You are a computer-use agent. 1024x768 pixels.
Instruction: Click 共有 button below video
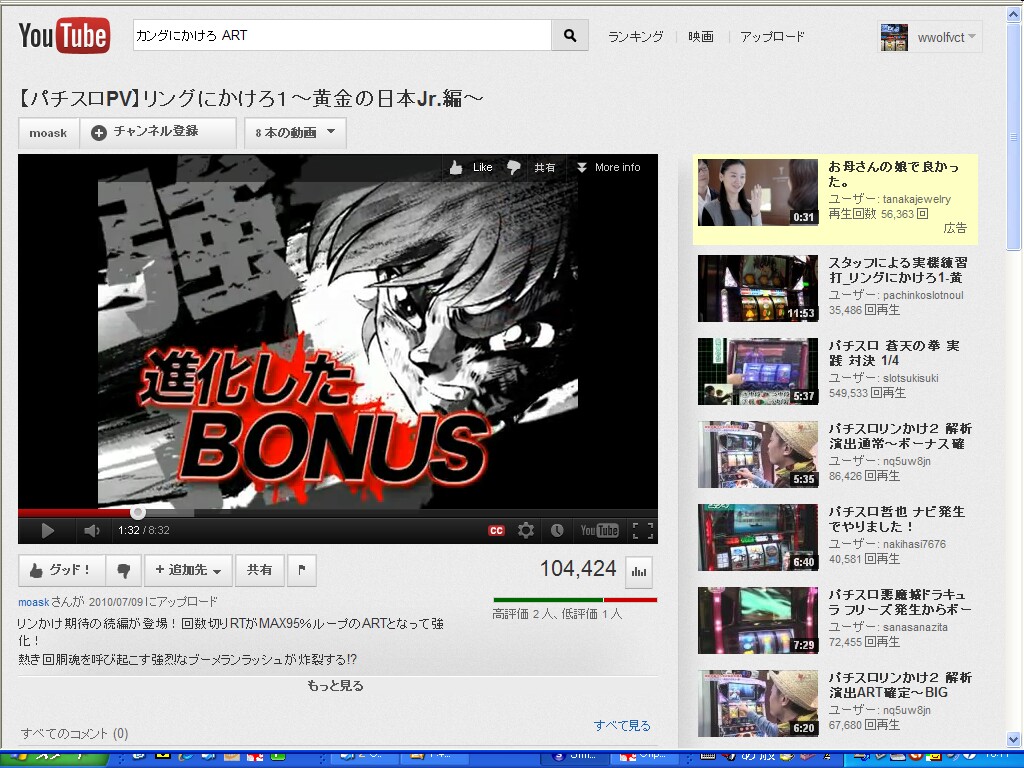click(x=259, y=570)
